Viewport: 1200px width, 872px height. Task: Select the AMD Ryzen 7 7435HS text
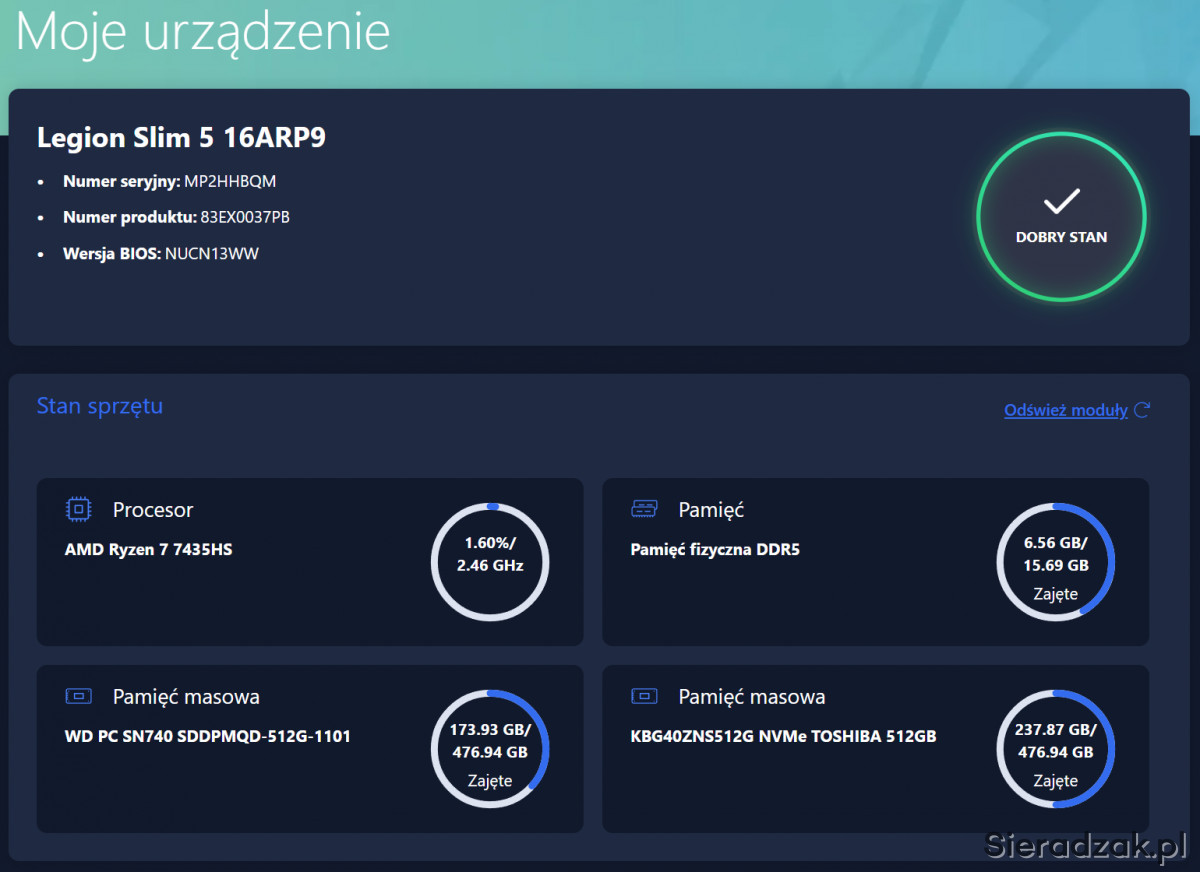[x=149, y=549]
